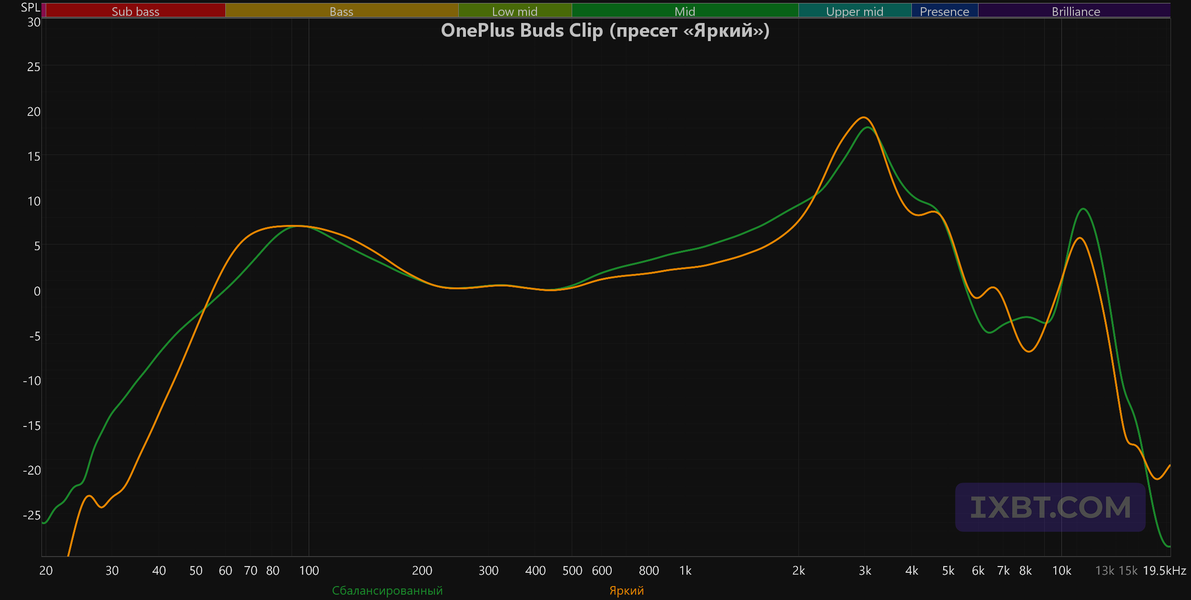The image size is (1191, 600).
Task: Click the 3k frequency tick label
Action: click(864, 570)
